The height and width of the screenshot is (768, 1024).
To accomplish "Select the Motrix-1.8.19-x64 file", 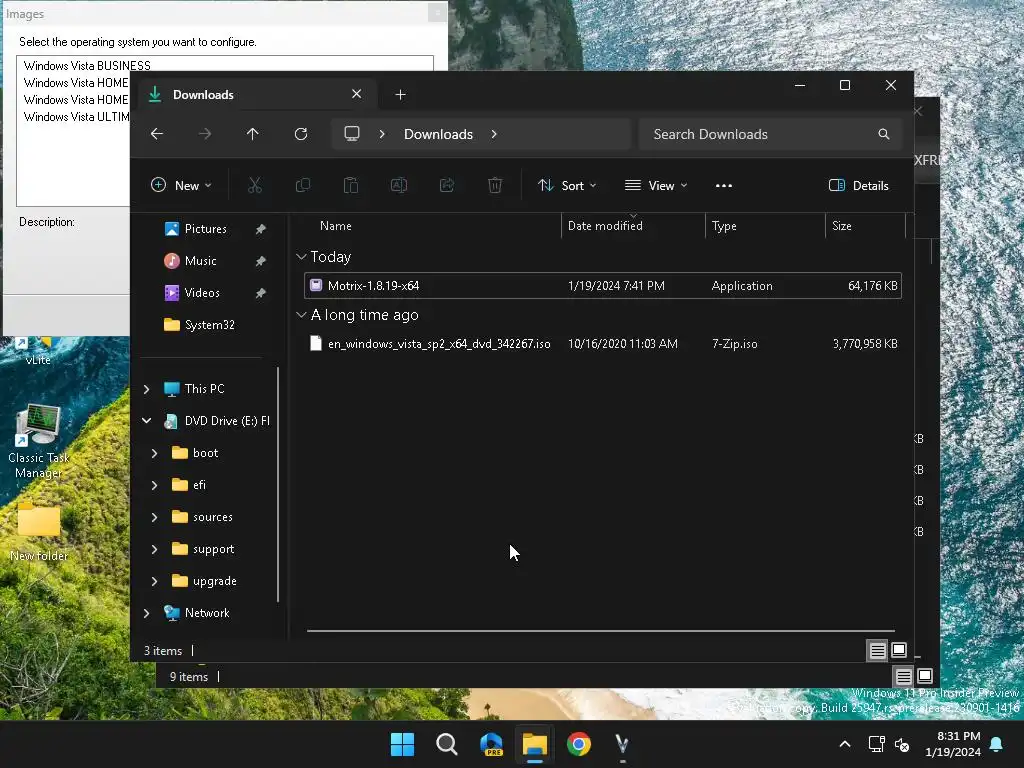I will click(x=603, y=285).
